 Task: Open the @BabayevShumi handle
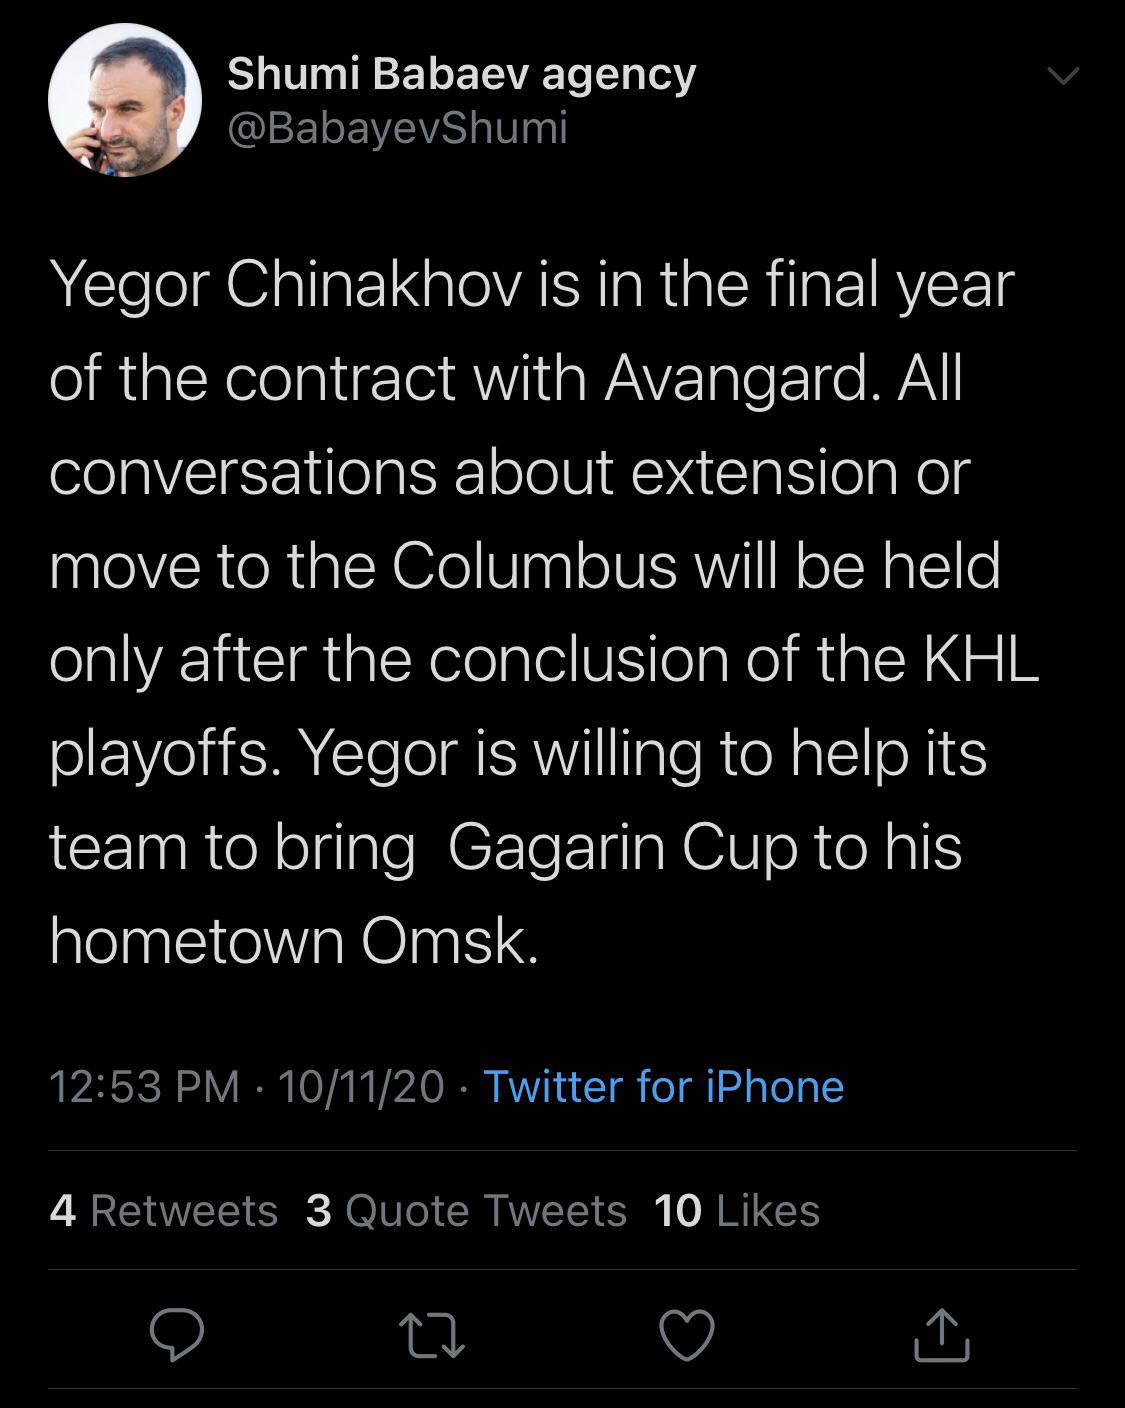coord(398,127)
